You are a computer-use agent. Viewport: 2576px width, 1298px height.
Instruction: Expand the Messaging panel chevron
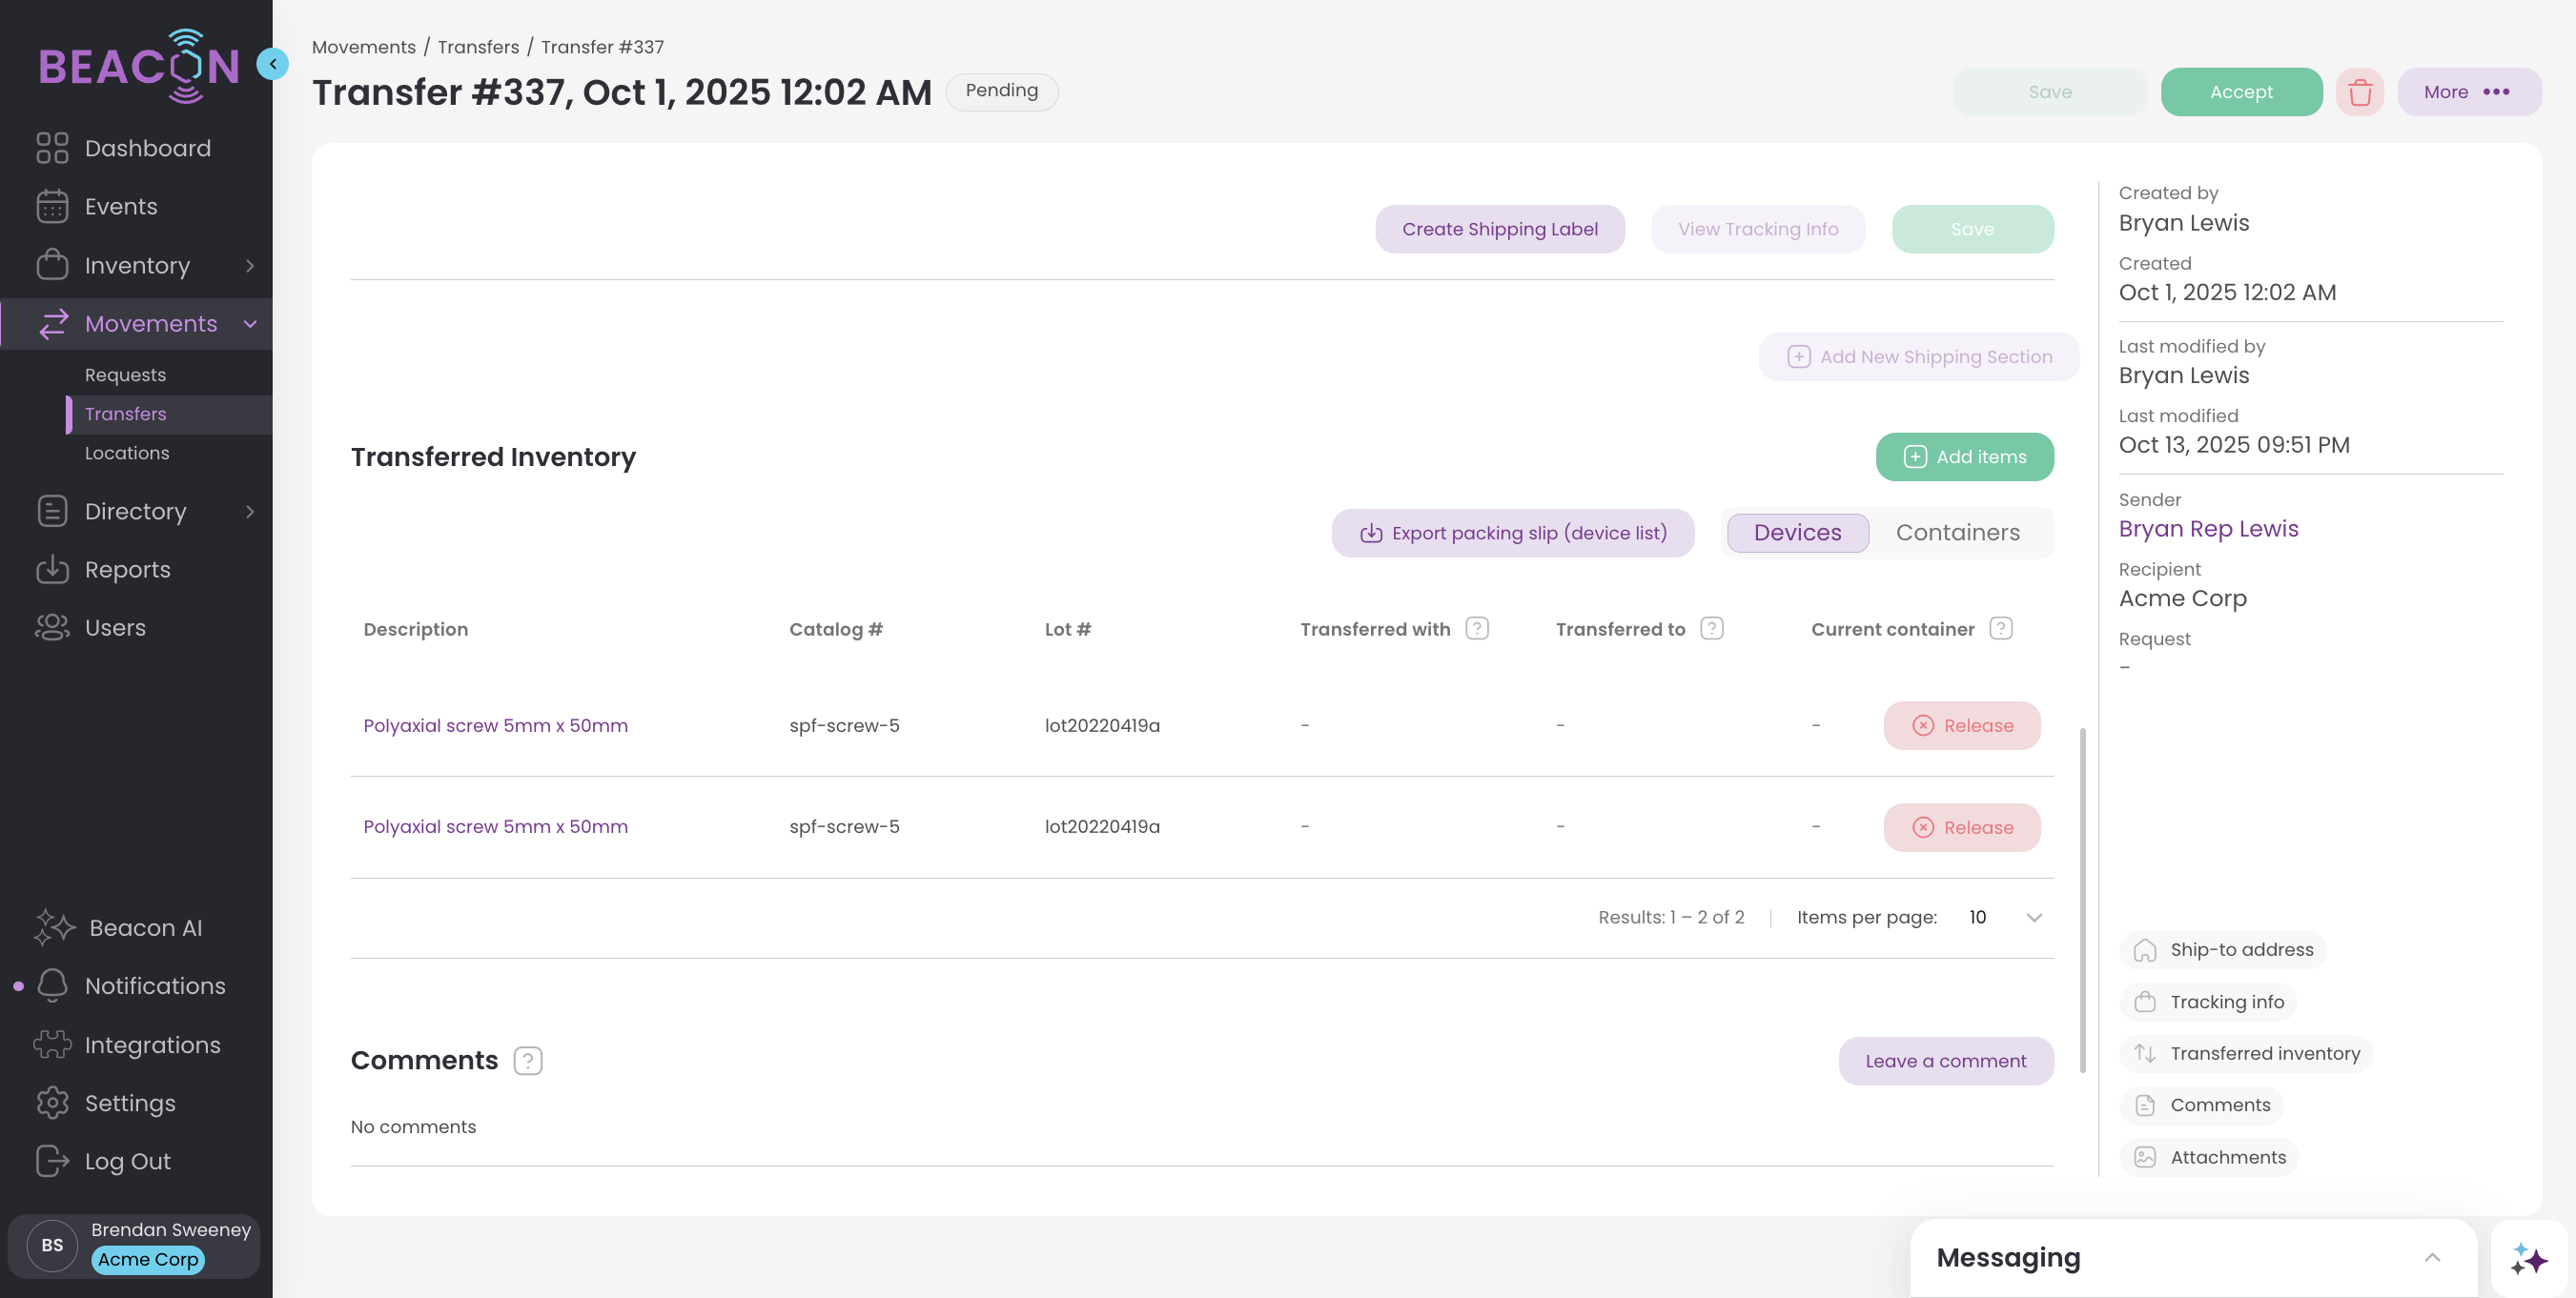(x=2432, y=1257)
